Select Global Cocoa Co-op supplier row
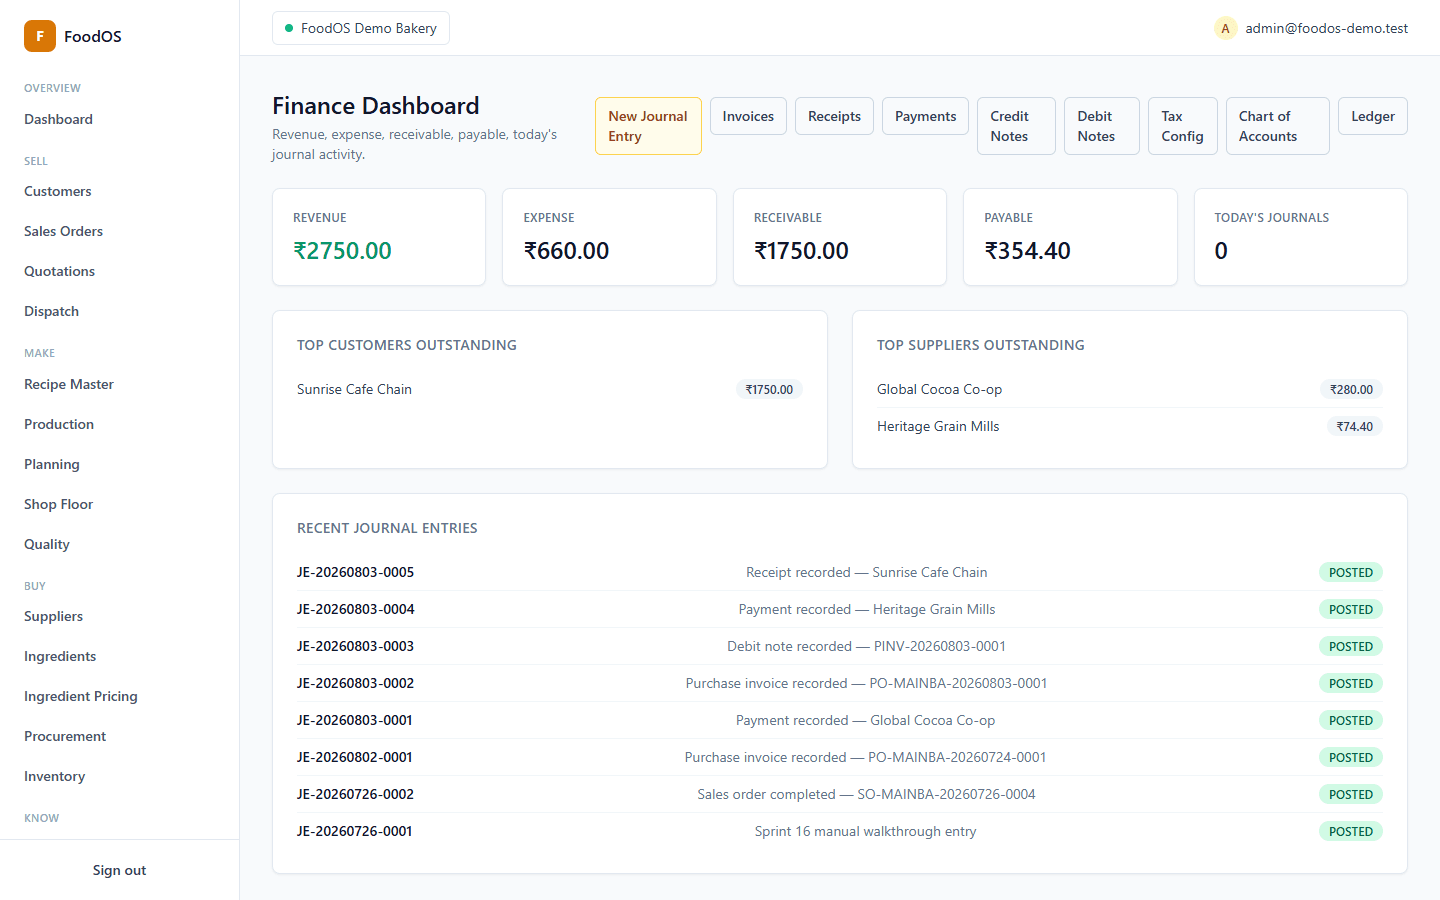 (x=1130, y=389)
